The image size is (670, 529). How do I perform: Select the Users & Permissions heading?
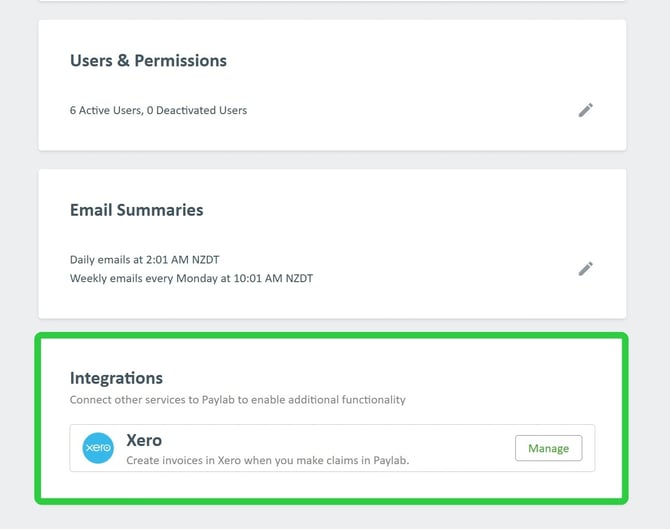click(148, 61)
